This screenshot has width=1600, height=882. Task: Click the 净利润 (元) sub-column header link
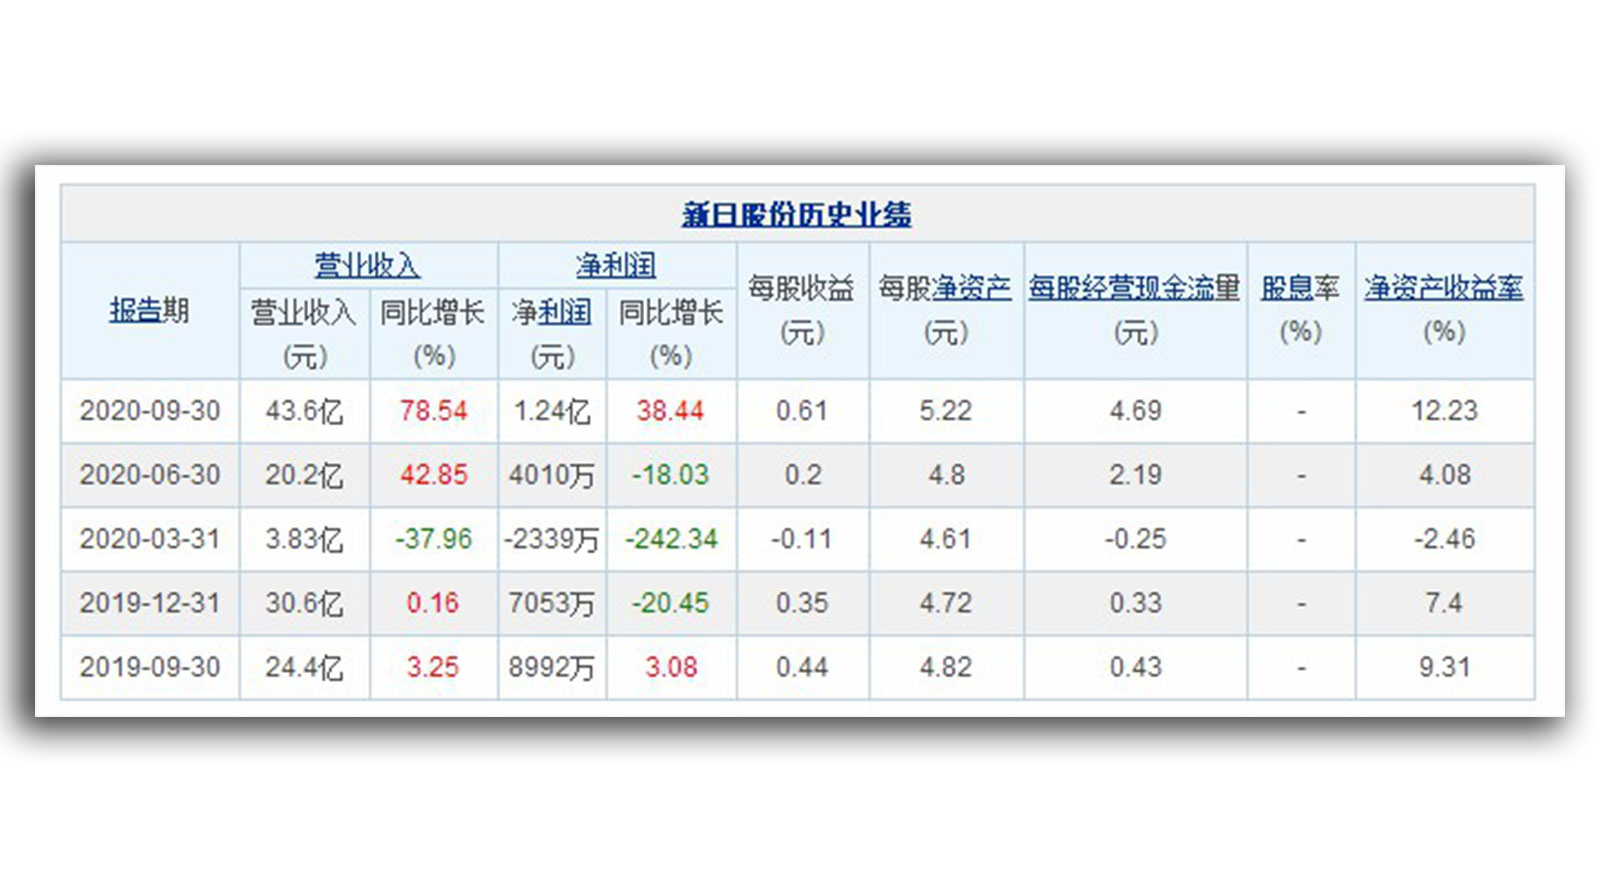565,312
